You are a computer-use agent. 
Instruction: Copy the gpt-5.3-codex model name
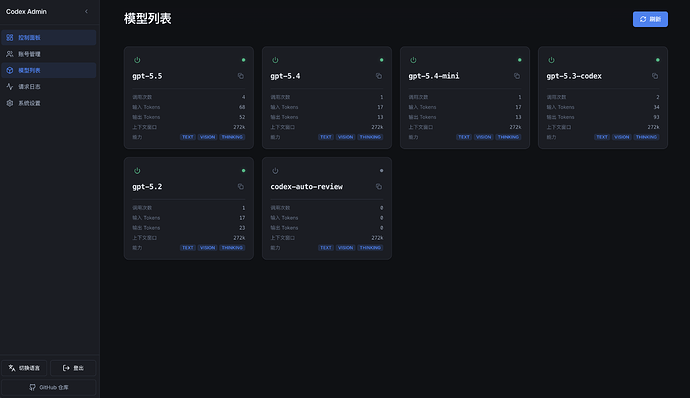coord(655,76)
